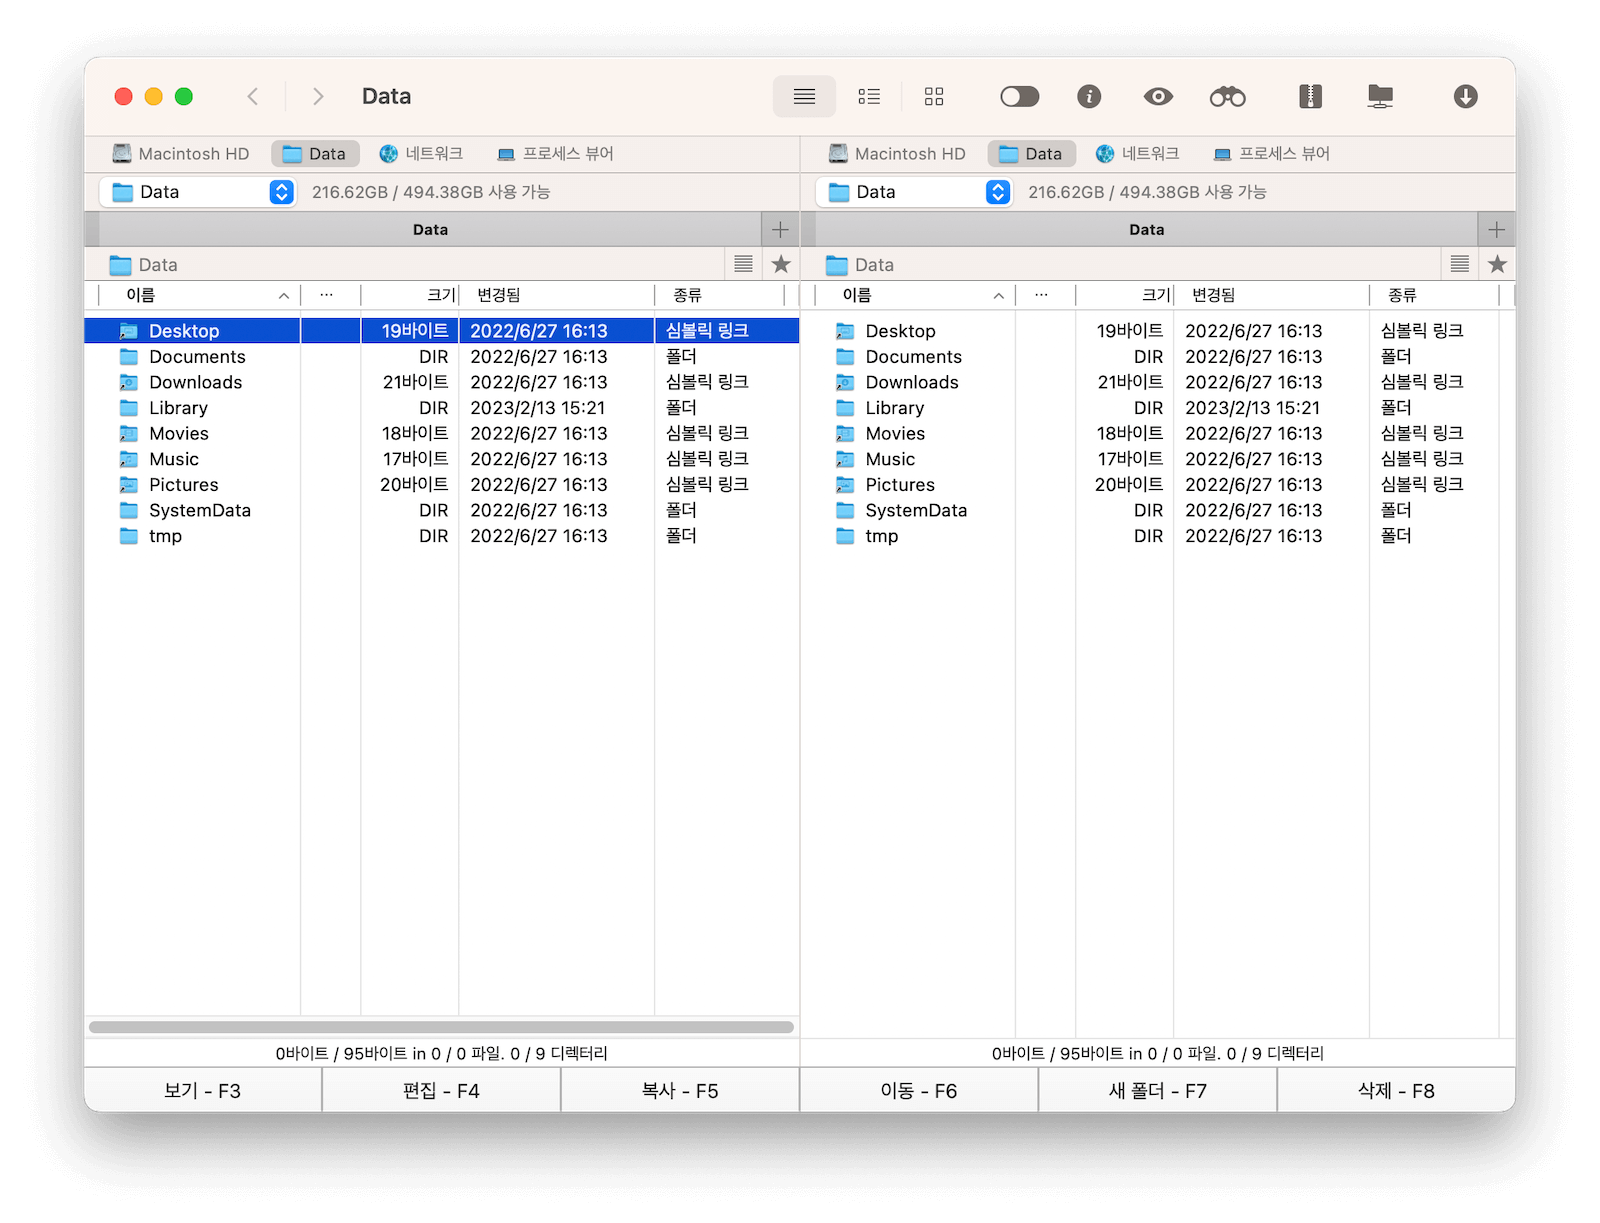
Task: Click the 삭제 - F8 button
Action: (x=1396, y=1090)
